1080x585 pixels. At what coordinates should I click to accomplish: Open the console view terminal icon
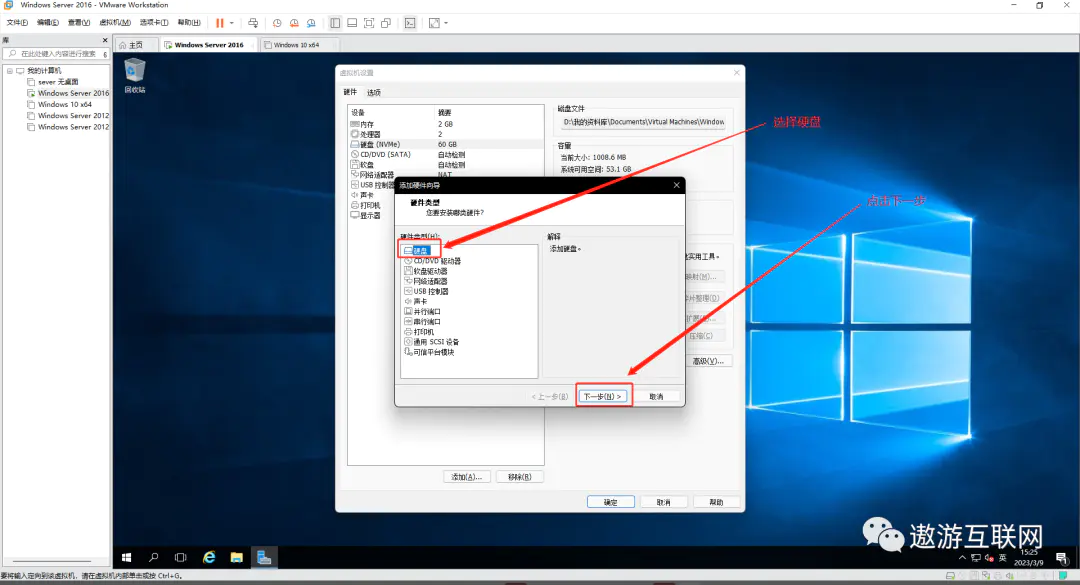(410, 22)
